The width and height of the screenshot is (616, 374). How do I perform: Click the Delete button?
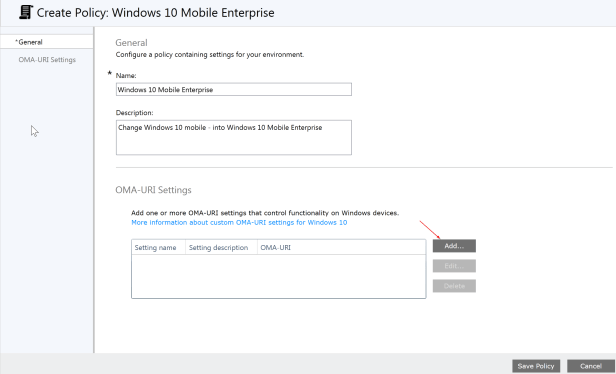pyautogui.click(x=454, y=286)
